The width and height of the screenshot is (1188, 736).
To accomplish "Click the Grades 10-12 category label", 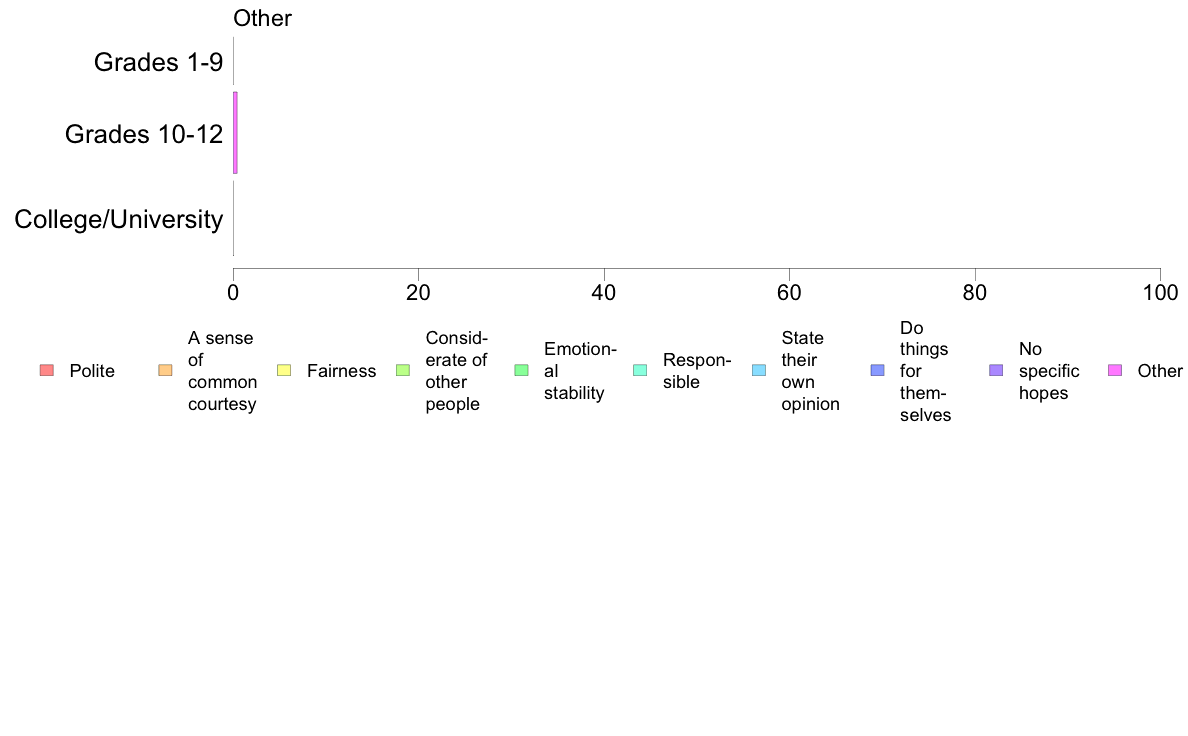I will (x=144, y=134).
